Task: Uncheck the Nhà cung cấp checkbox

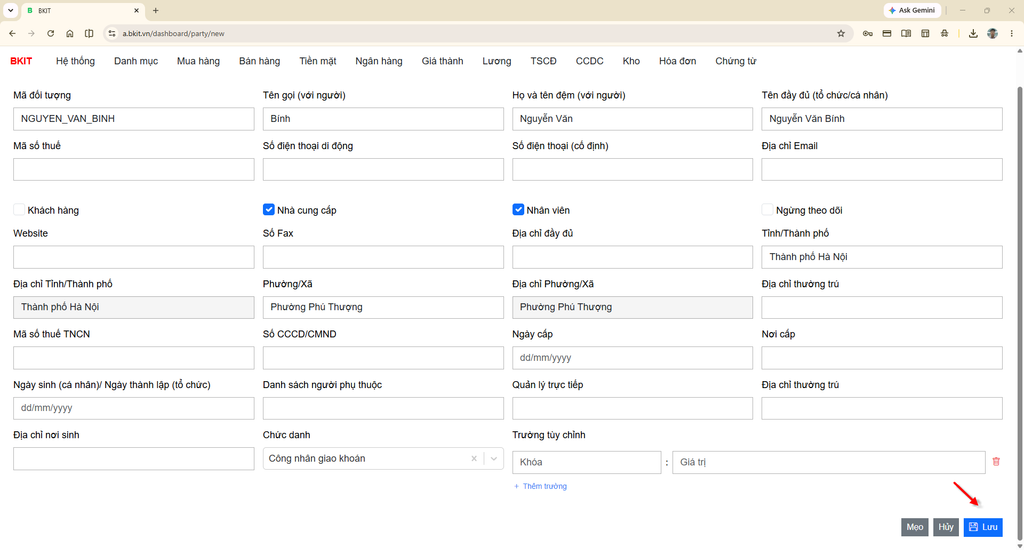Action: (x=268, y=210)
